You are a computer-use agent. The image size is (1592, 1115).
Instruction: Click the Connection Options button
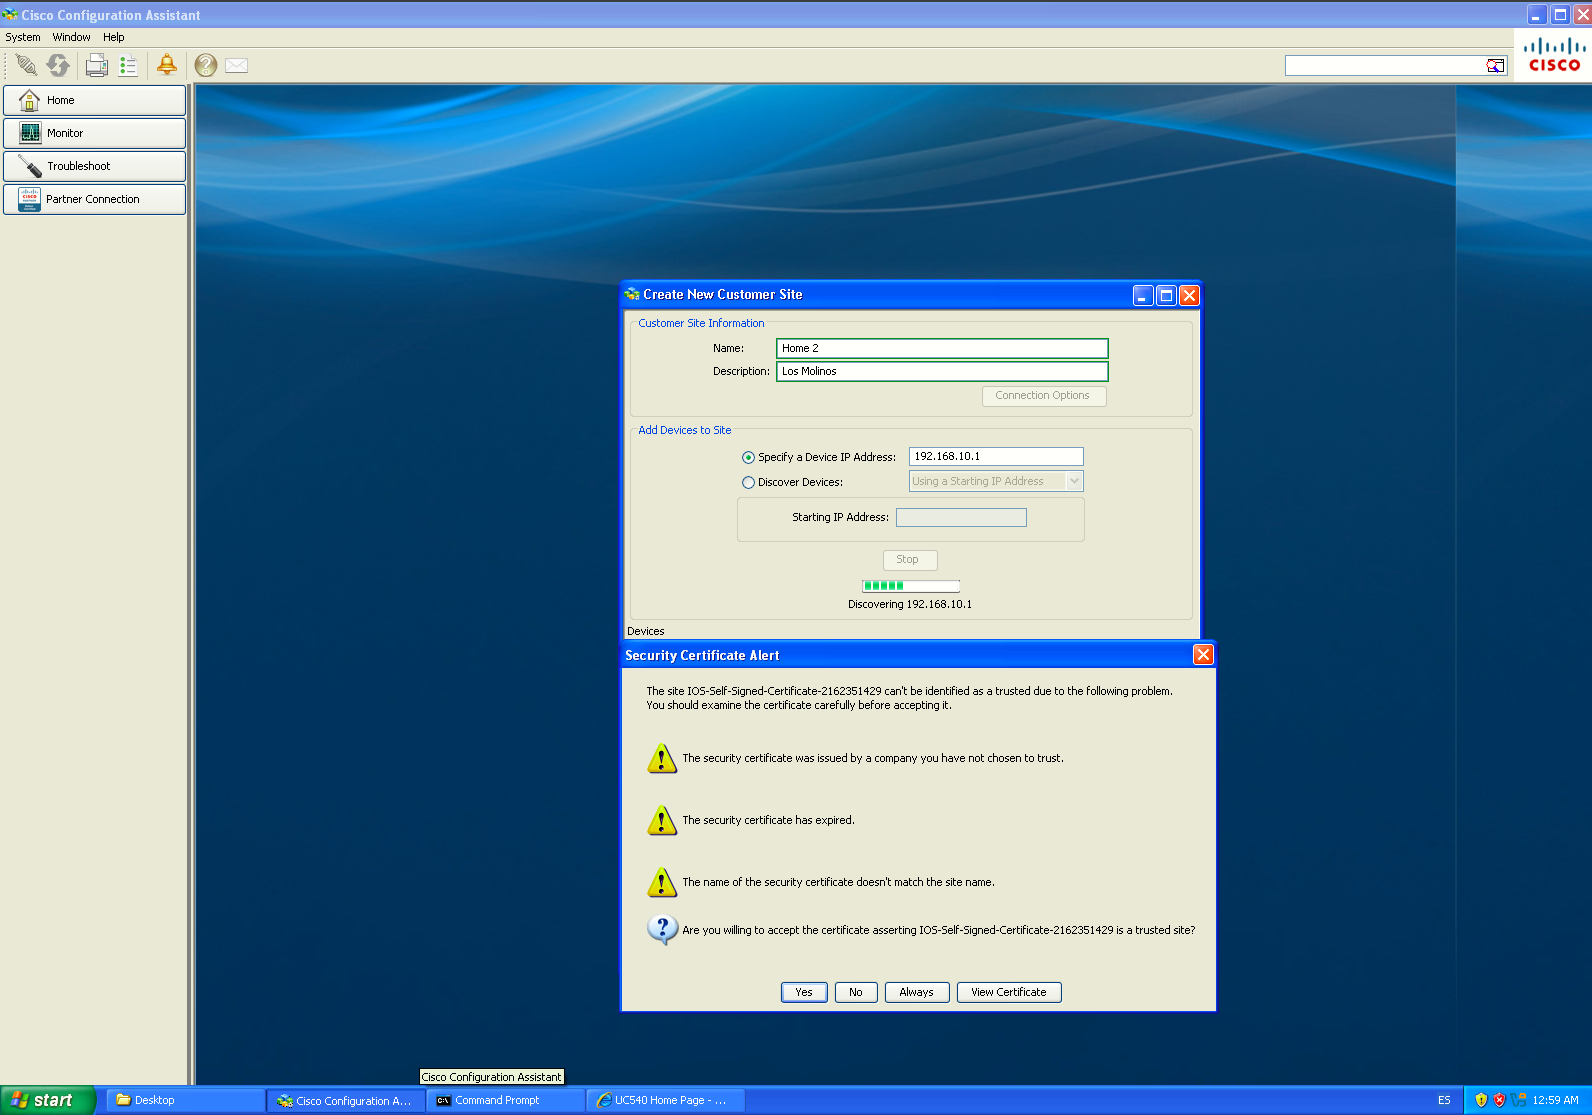[x=1044, y=396]
